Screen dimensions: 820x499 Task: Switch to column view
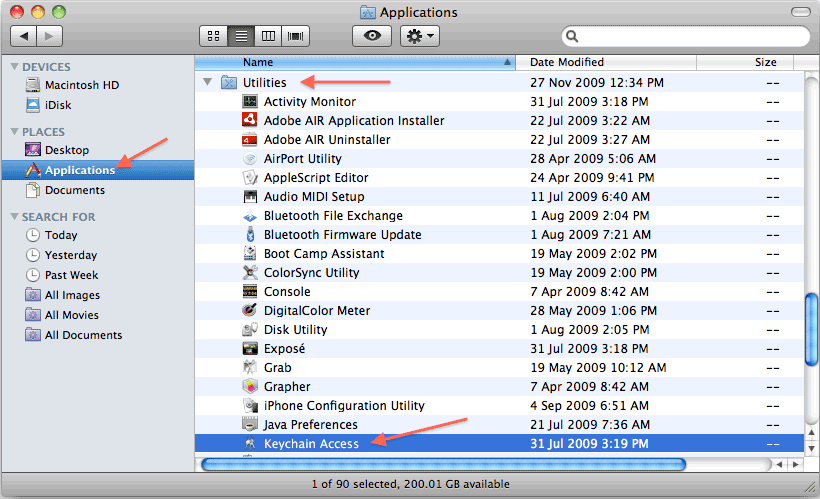pyautogui.click(x=268, y=36)
